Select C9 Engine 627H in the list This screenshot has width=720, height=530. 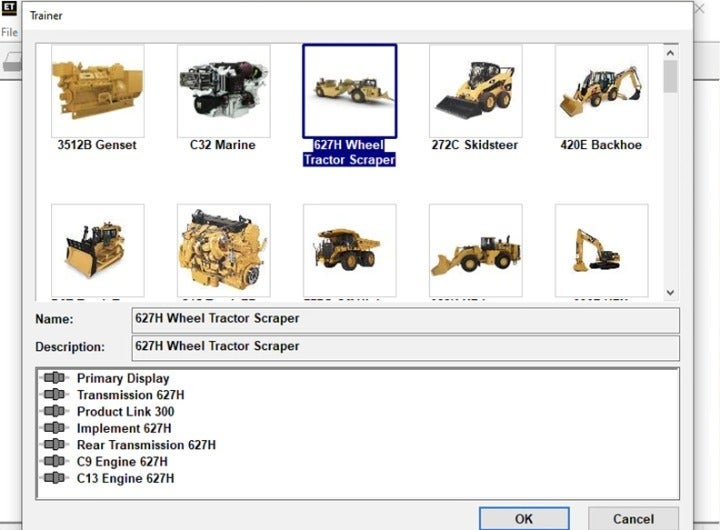click(122, 462)
